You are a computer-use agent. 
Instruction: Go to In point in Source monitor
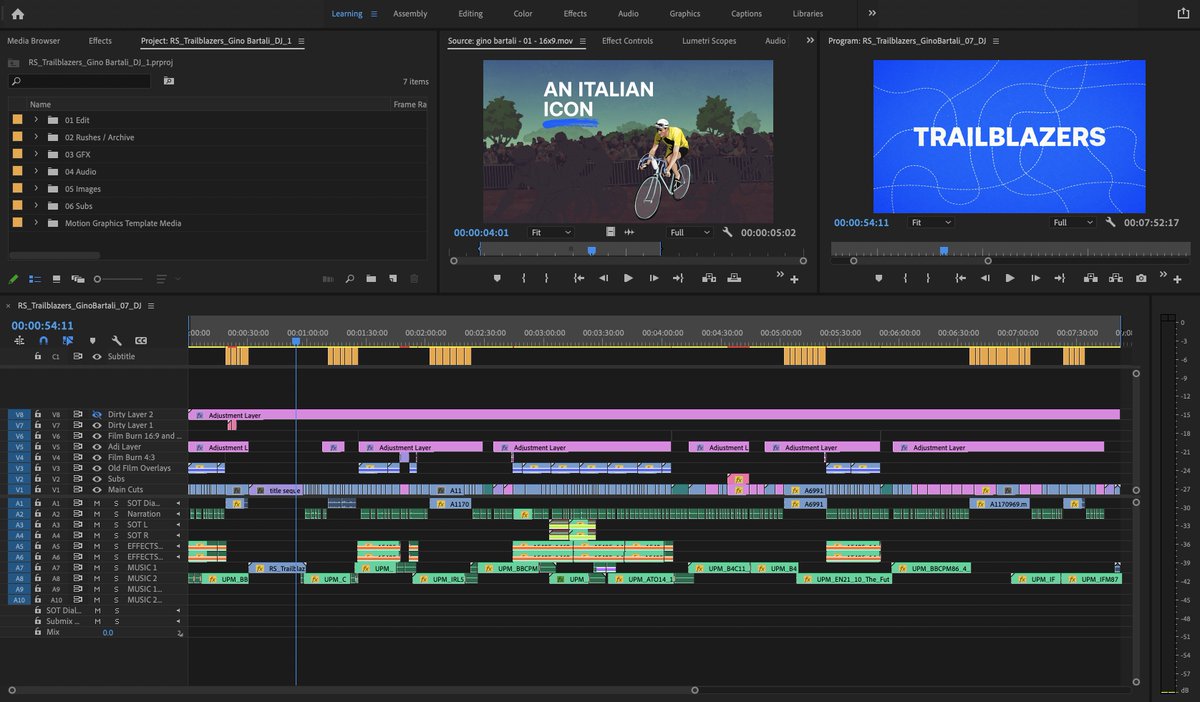[579, 278]
